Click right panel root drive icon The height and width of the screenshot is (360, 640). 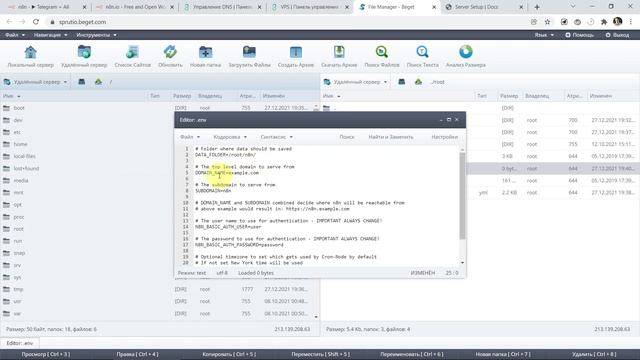(x=402, y=82)
